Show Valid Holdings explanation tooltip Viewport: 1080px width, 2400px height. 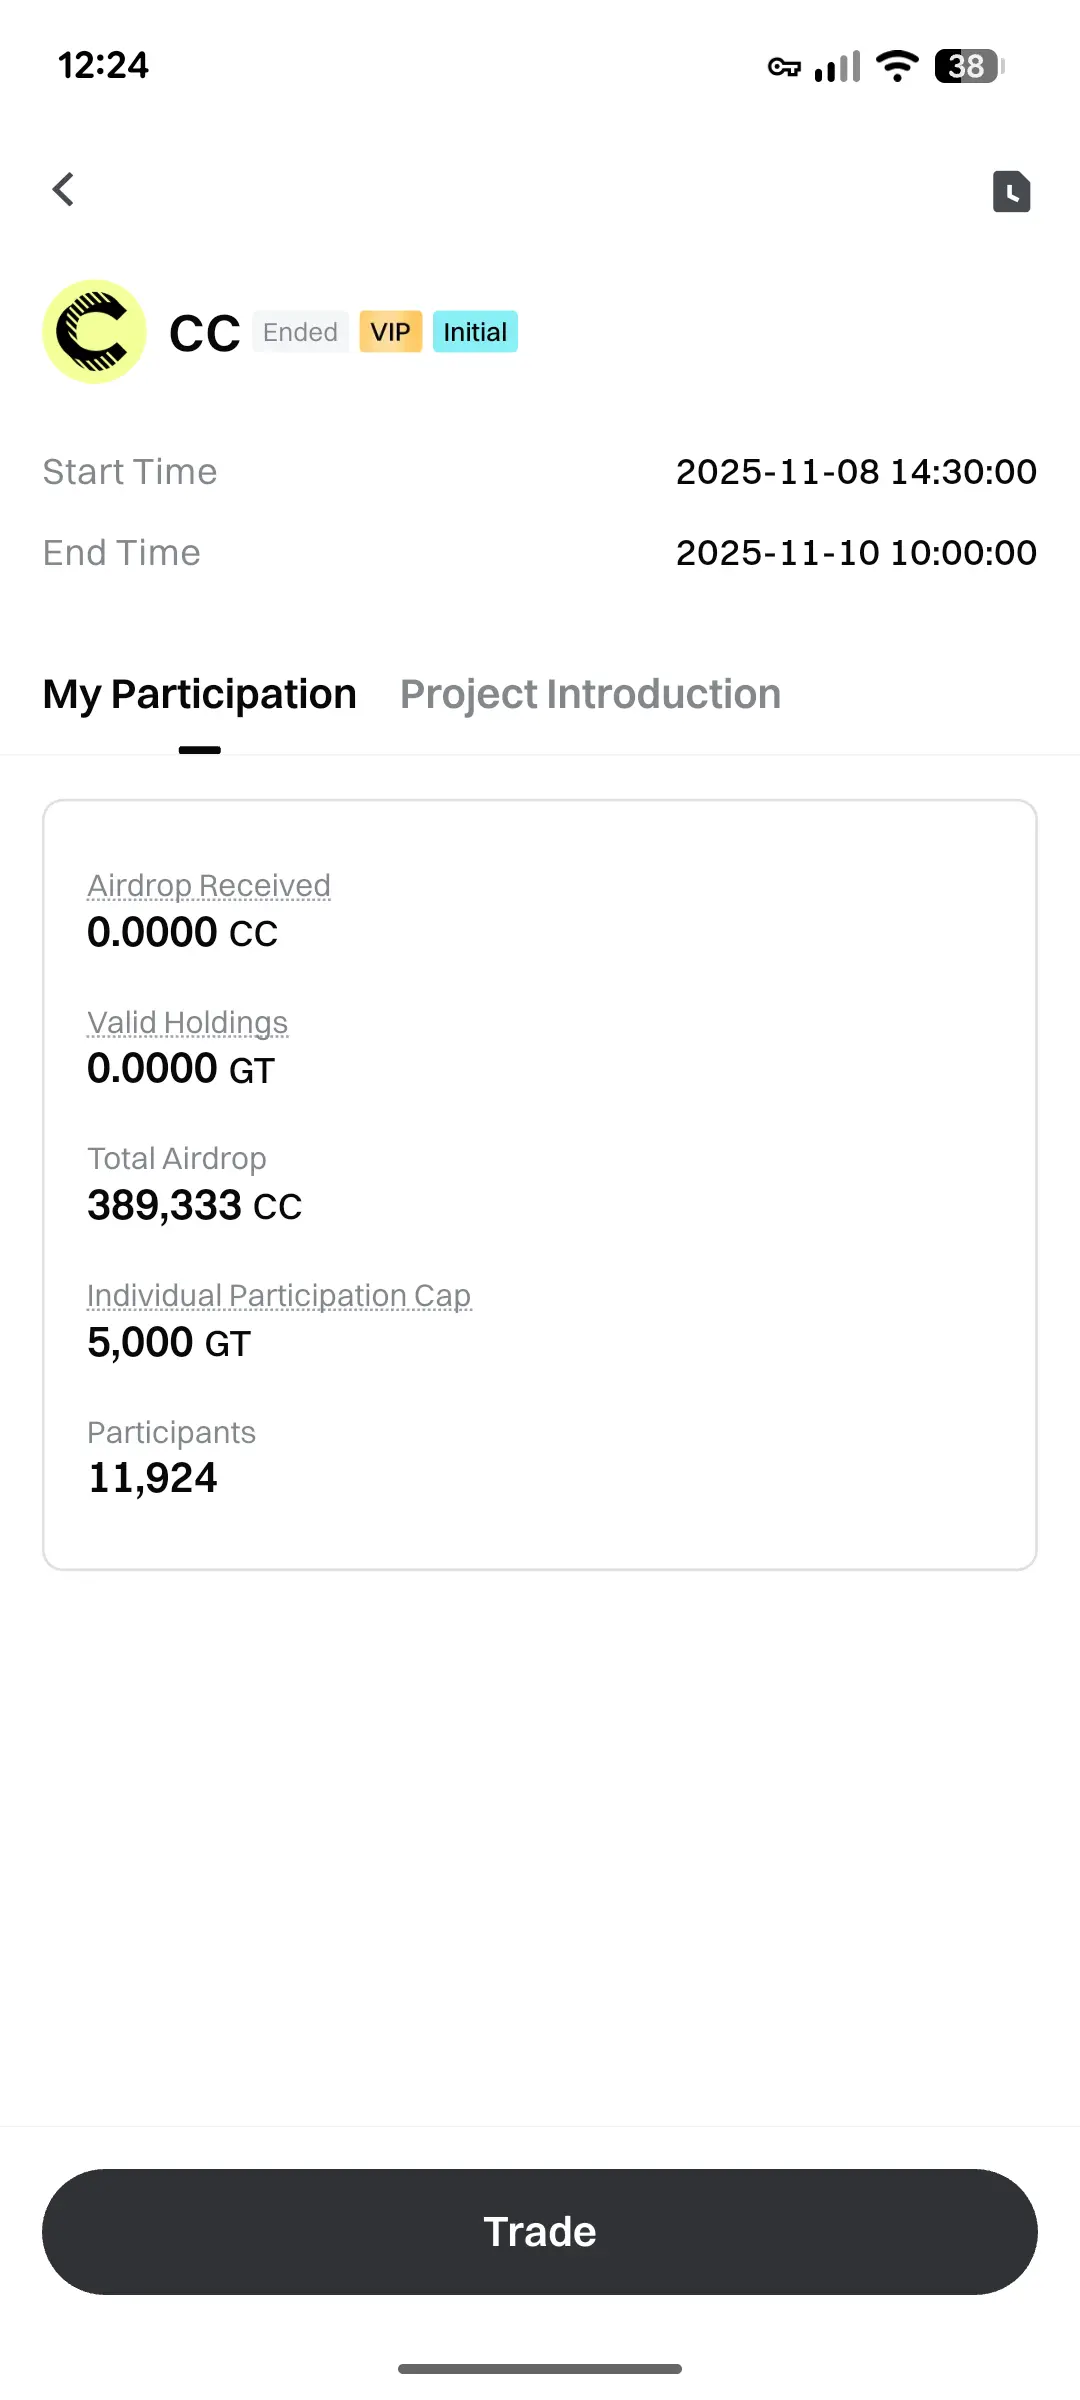pos(188,1023)
